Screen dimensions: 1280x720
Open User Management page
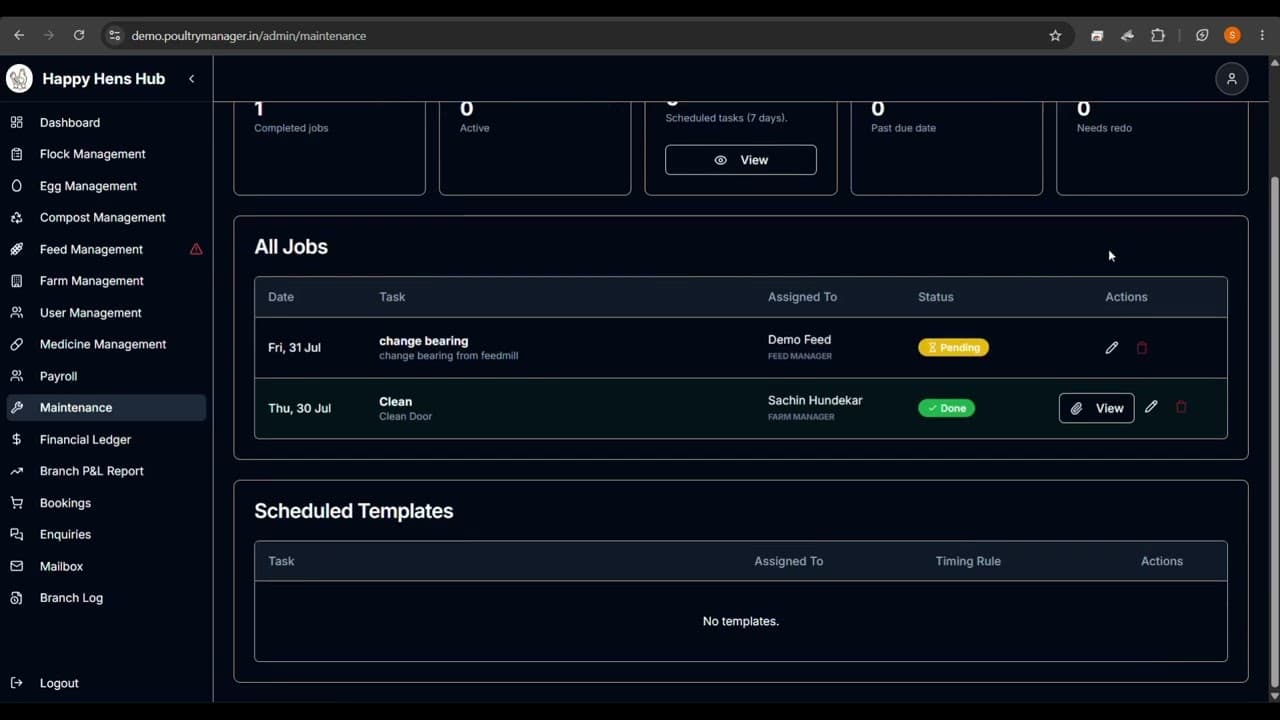click(106, 313)
